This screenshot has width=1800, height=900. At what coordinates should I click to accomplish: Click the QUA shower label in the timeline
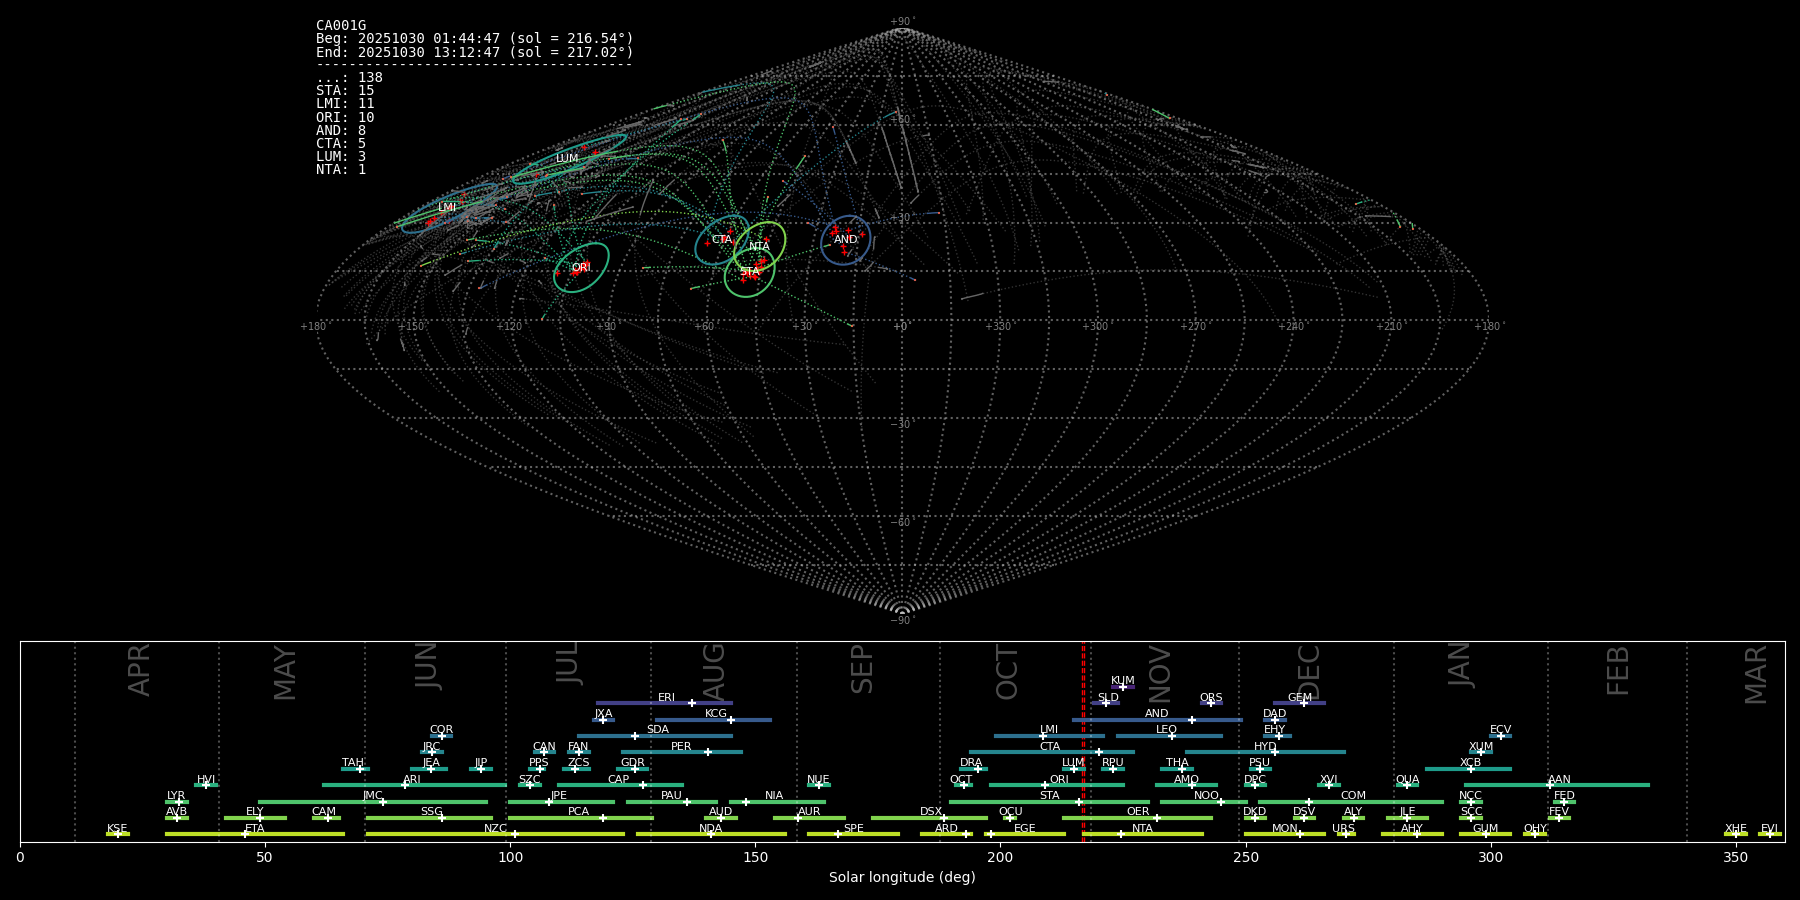[x=1407, y=780]
